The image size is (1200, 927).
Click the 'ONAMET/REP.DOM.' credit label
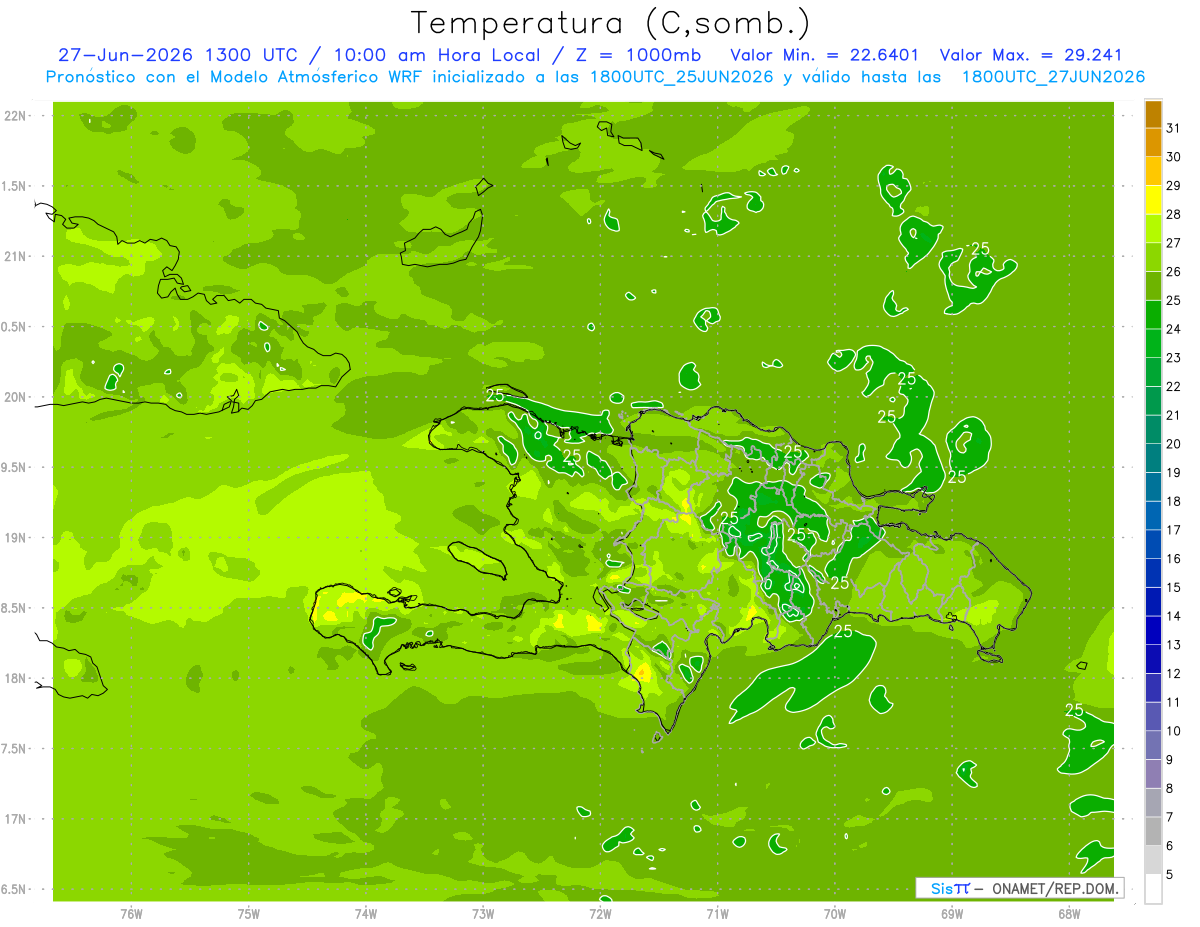pos(1055,888)
